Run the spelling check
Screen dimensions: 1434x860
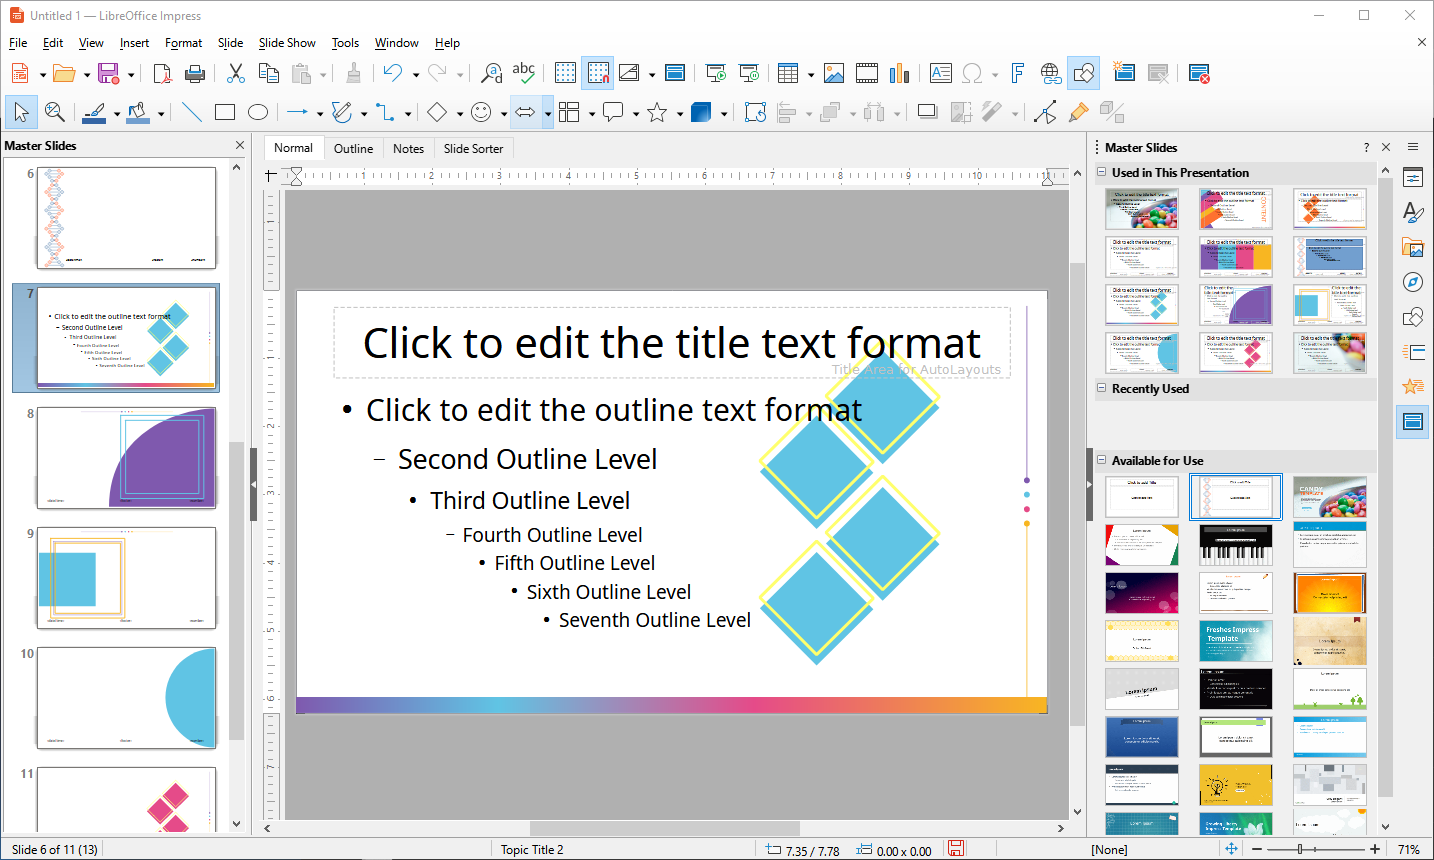(524, 73)
